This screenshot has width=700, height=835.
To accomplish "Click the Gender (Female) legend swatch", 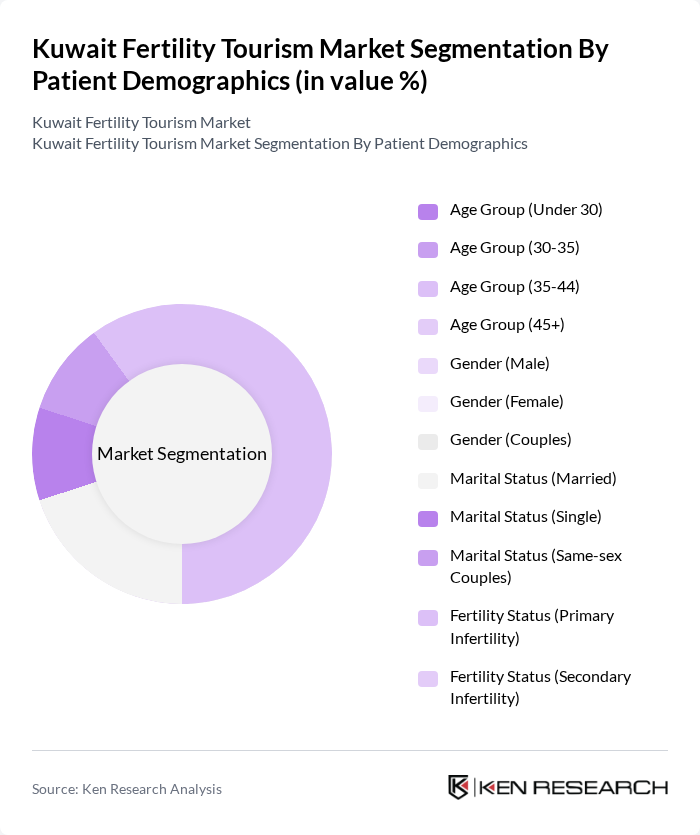I will click(x=428, y=402).
